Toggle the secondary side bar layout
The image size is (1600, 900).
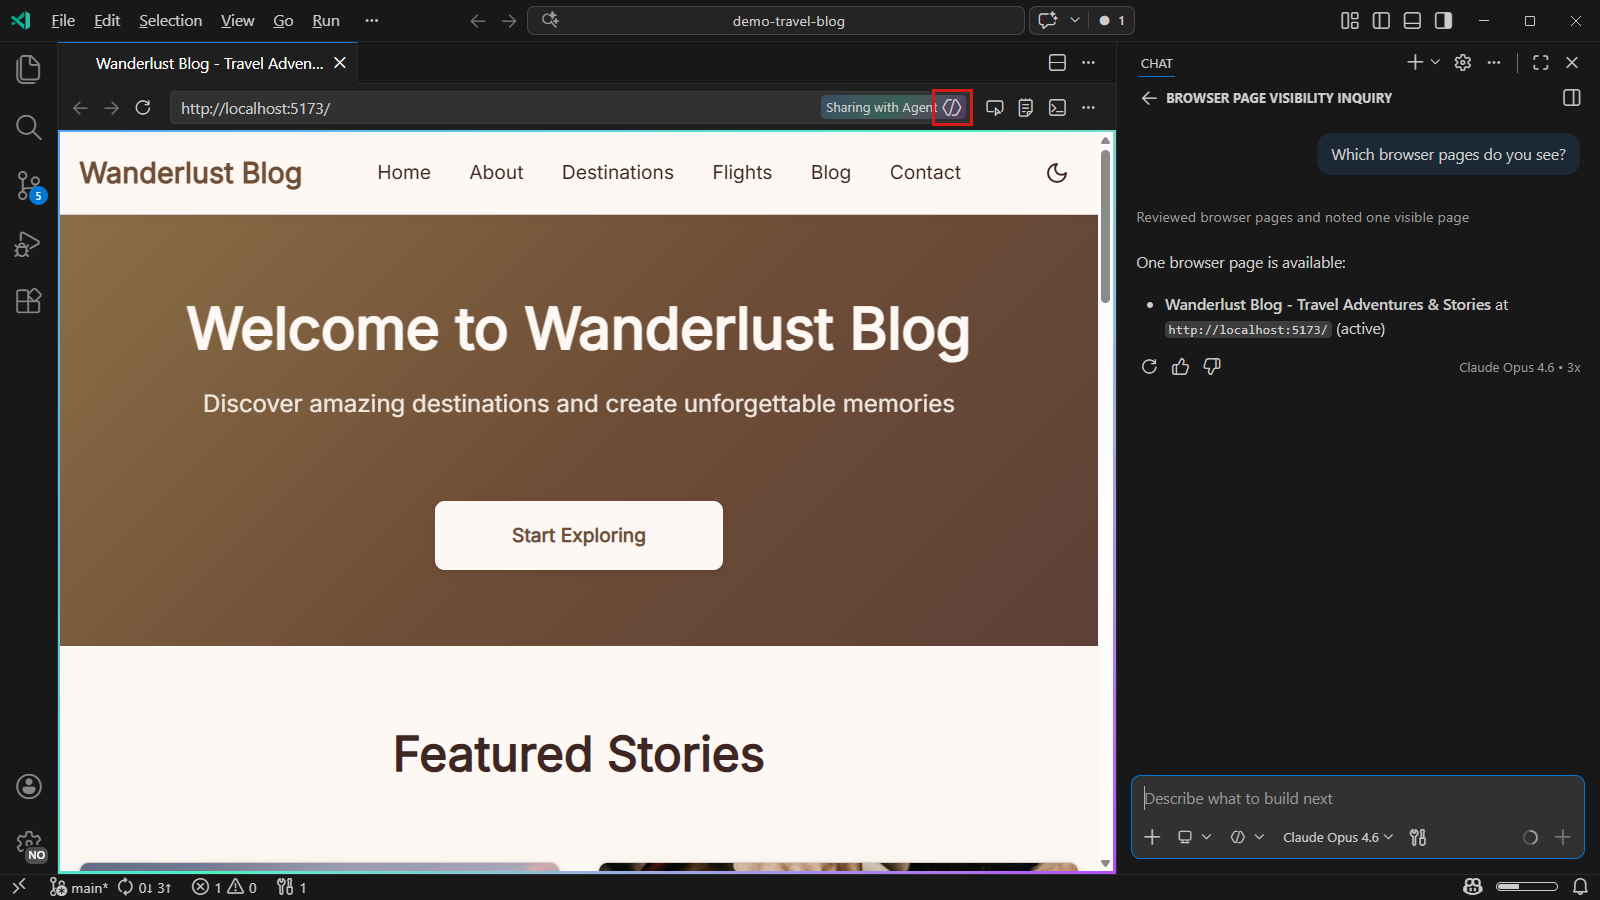[1443, 21]
